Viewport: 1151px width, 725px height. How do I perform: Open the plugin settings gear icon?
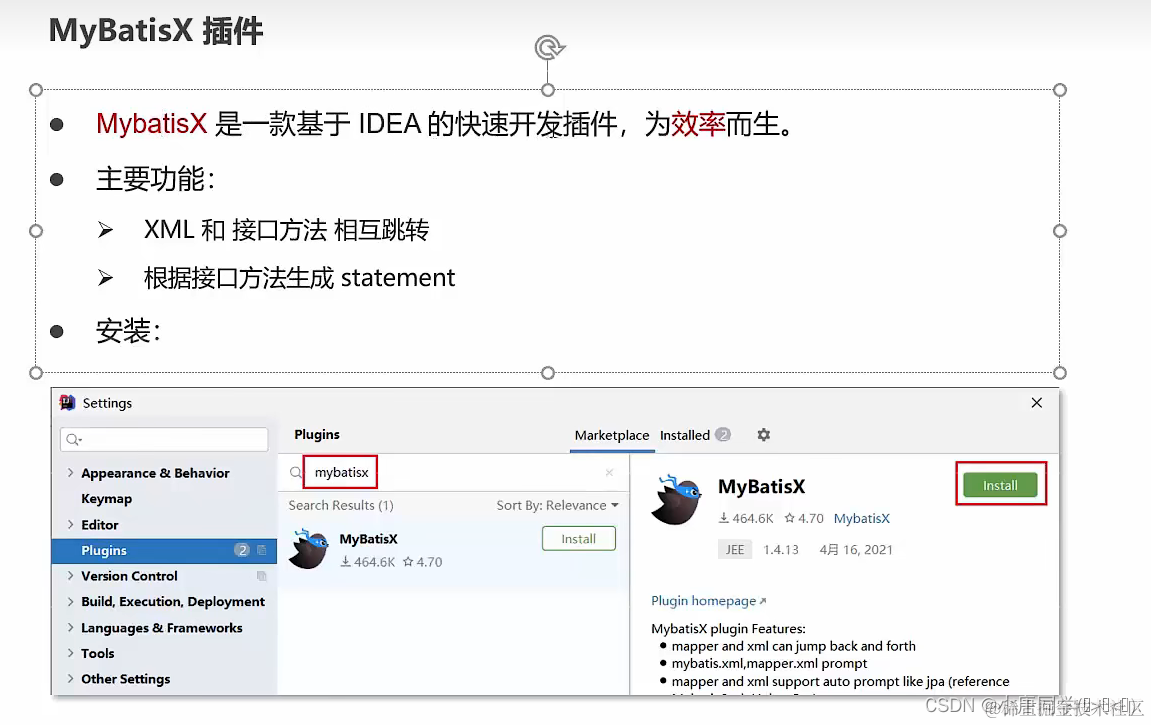763,434
